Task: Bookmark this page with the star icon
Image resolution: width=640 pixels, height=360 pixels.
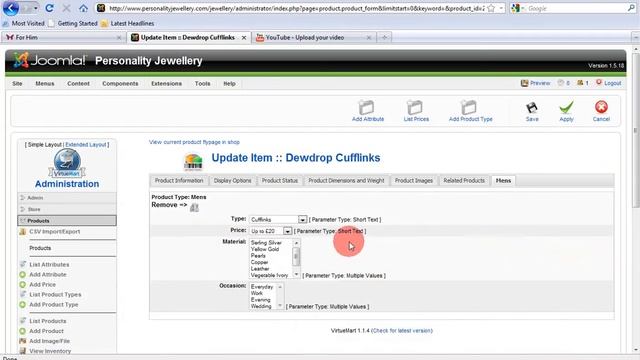Action: click(491, 8)
